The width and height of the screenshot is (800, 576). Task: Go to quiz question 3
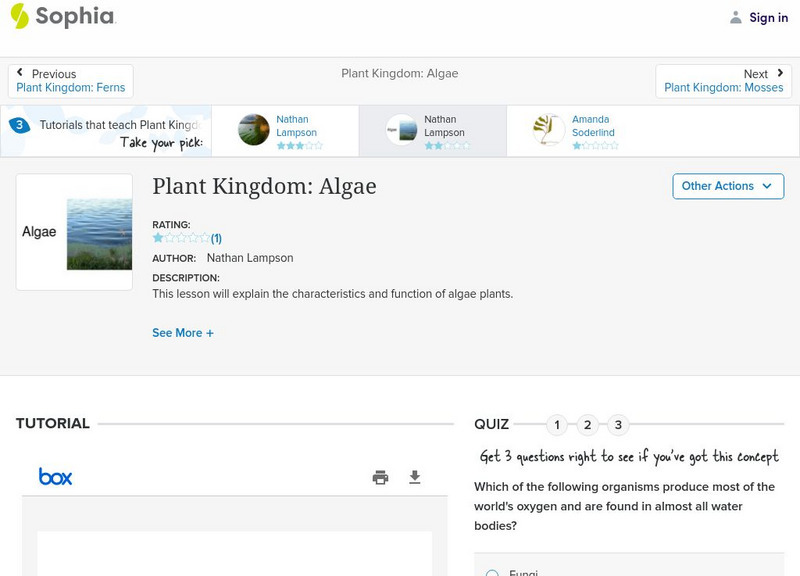tap(618, 425)
